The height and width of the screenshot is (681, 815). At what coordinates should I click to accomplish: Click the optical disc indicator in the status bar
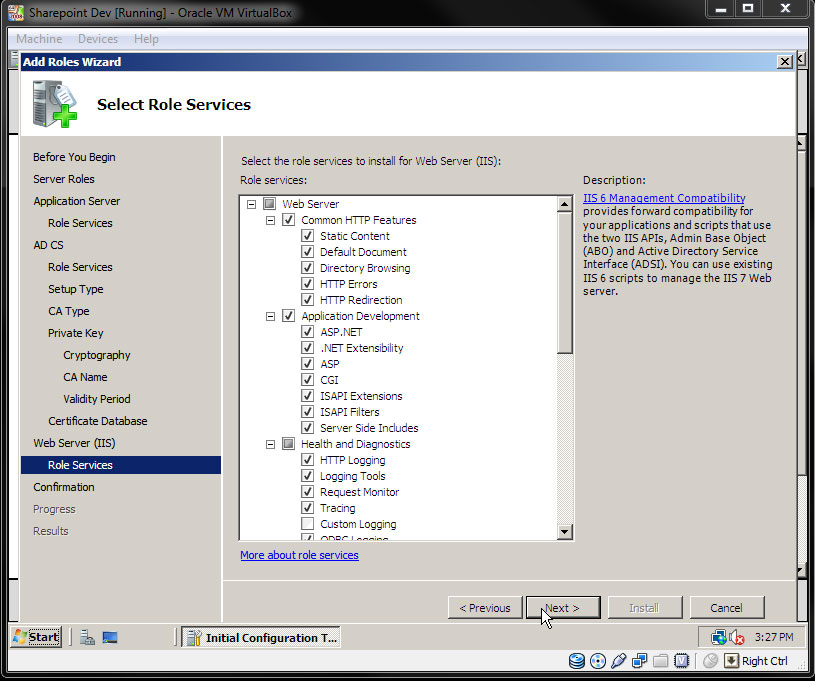pos(598,661)
